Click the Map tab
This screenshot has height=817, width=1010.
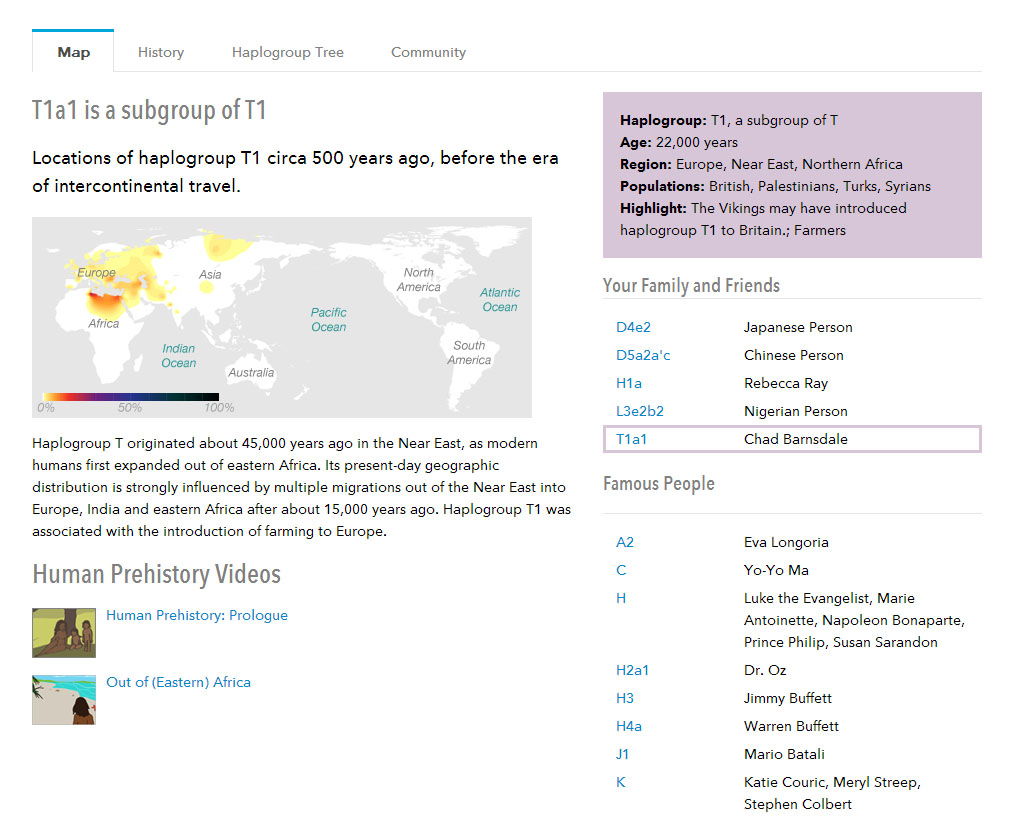pyautogui.click(x=73, y=52)
